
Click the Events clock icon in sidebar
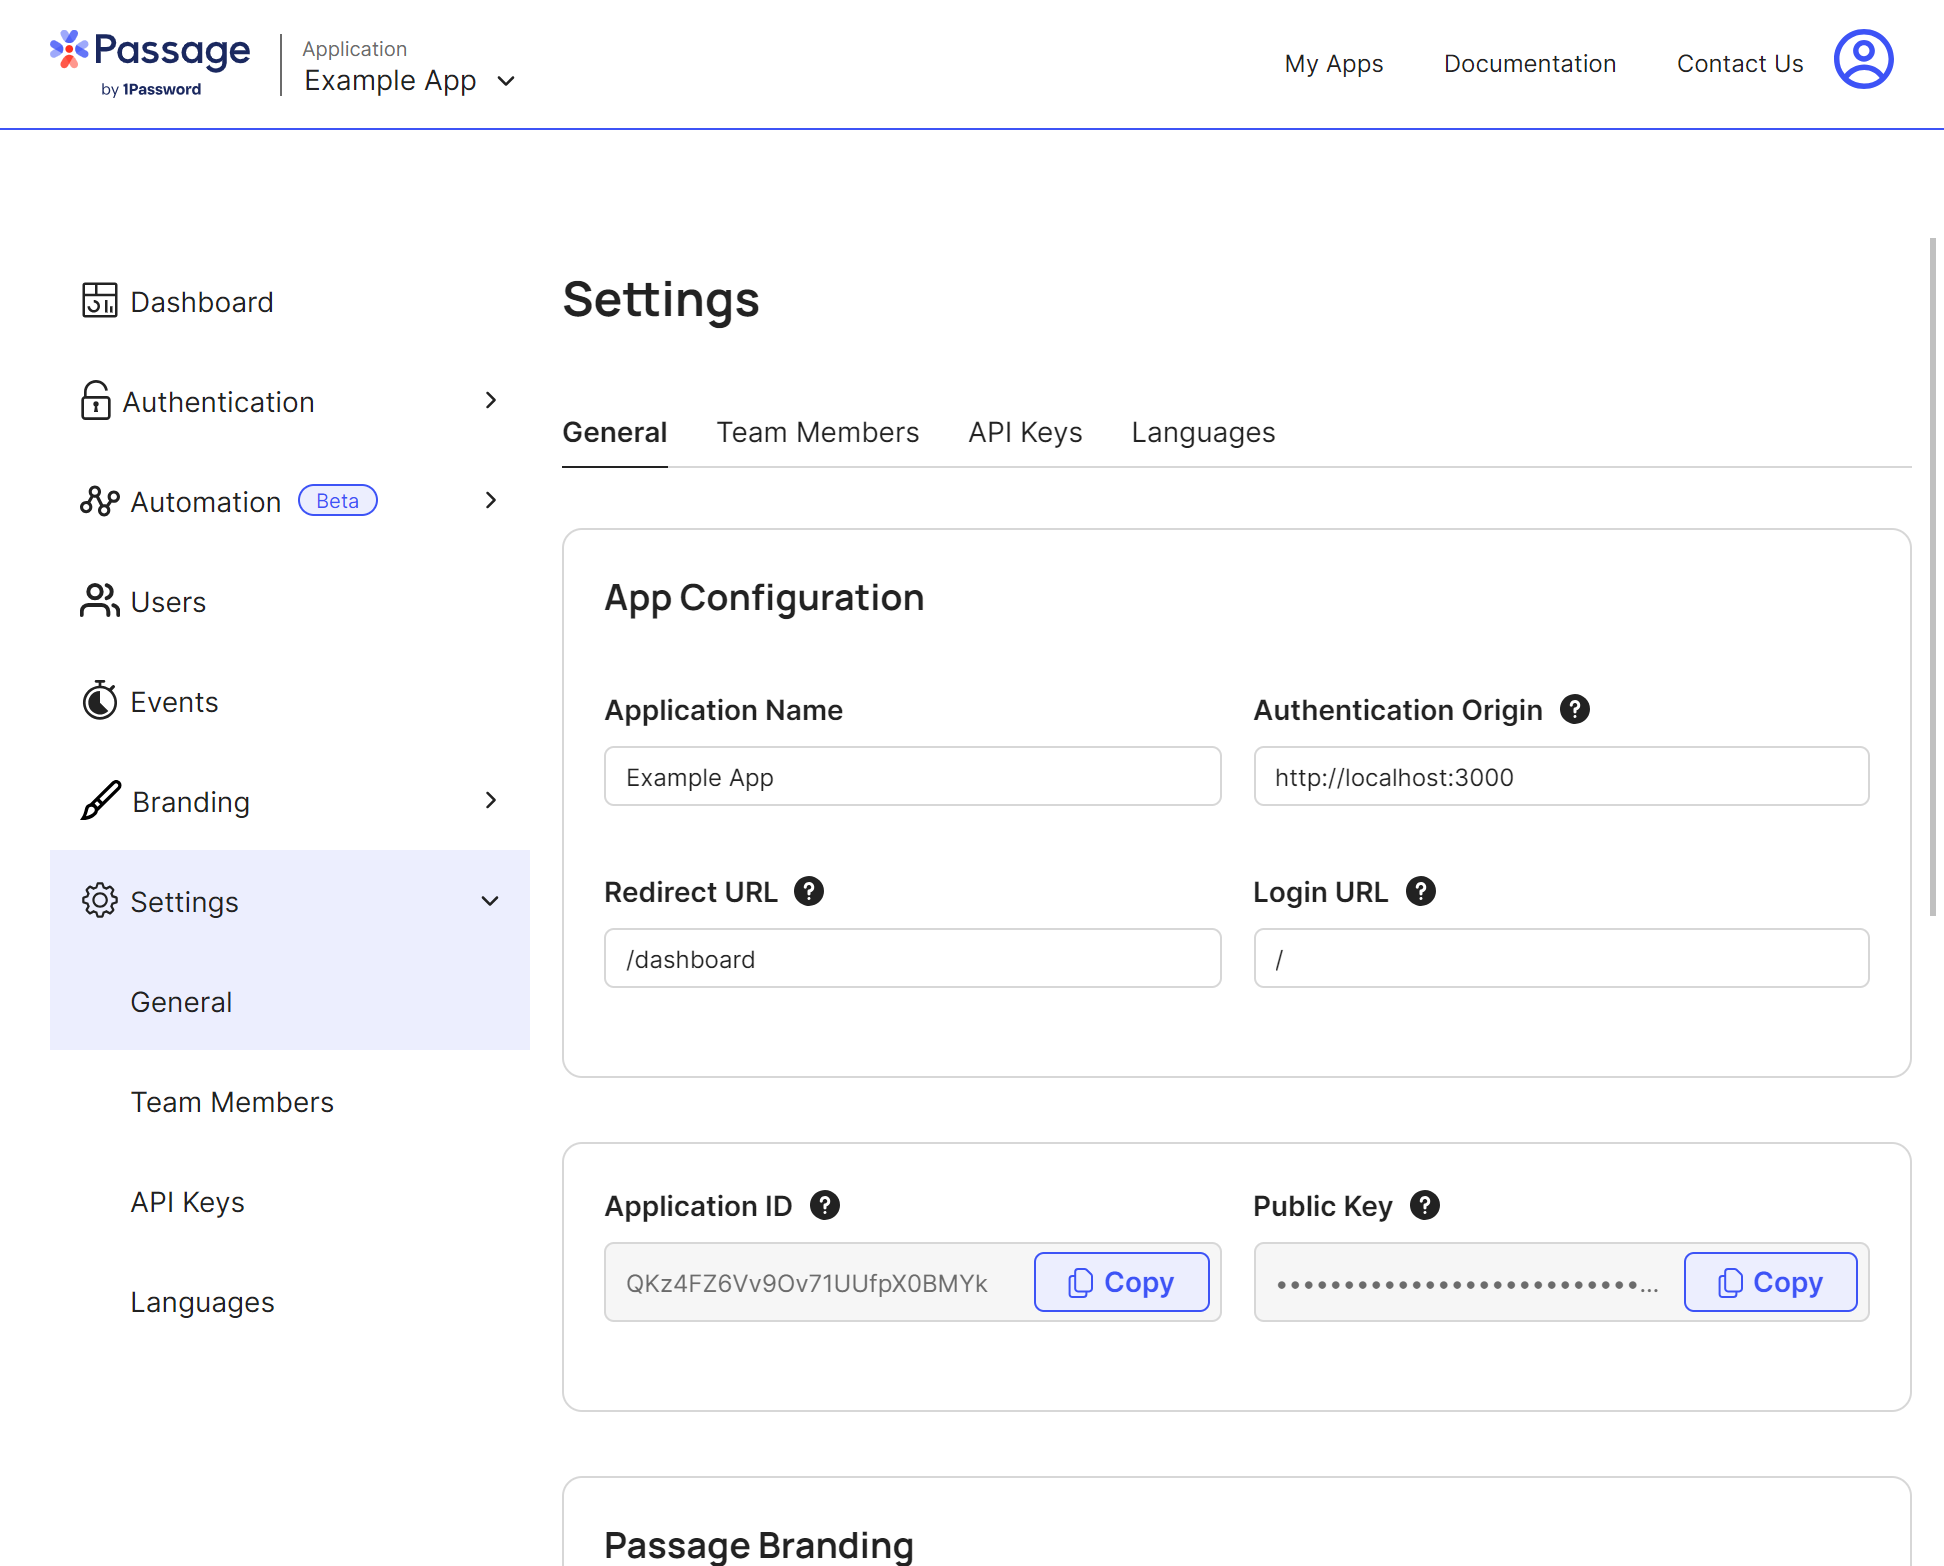[99, 700]
